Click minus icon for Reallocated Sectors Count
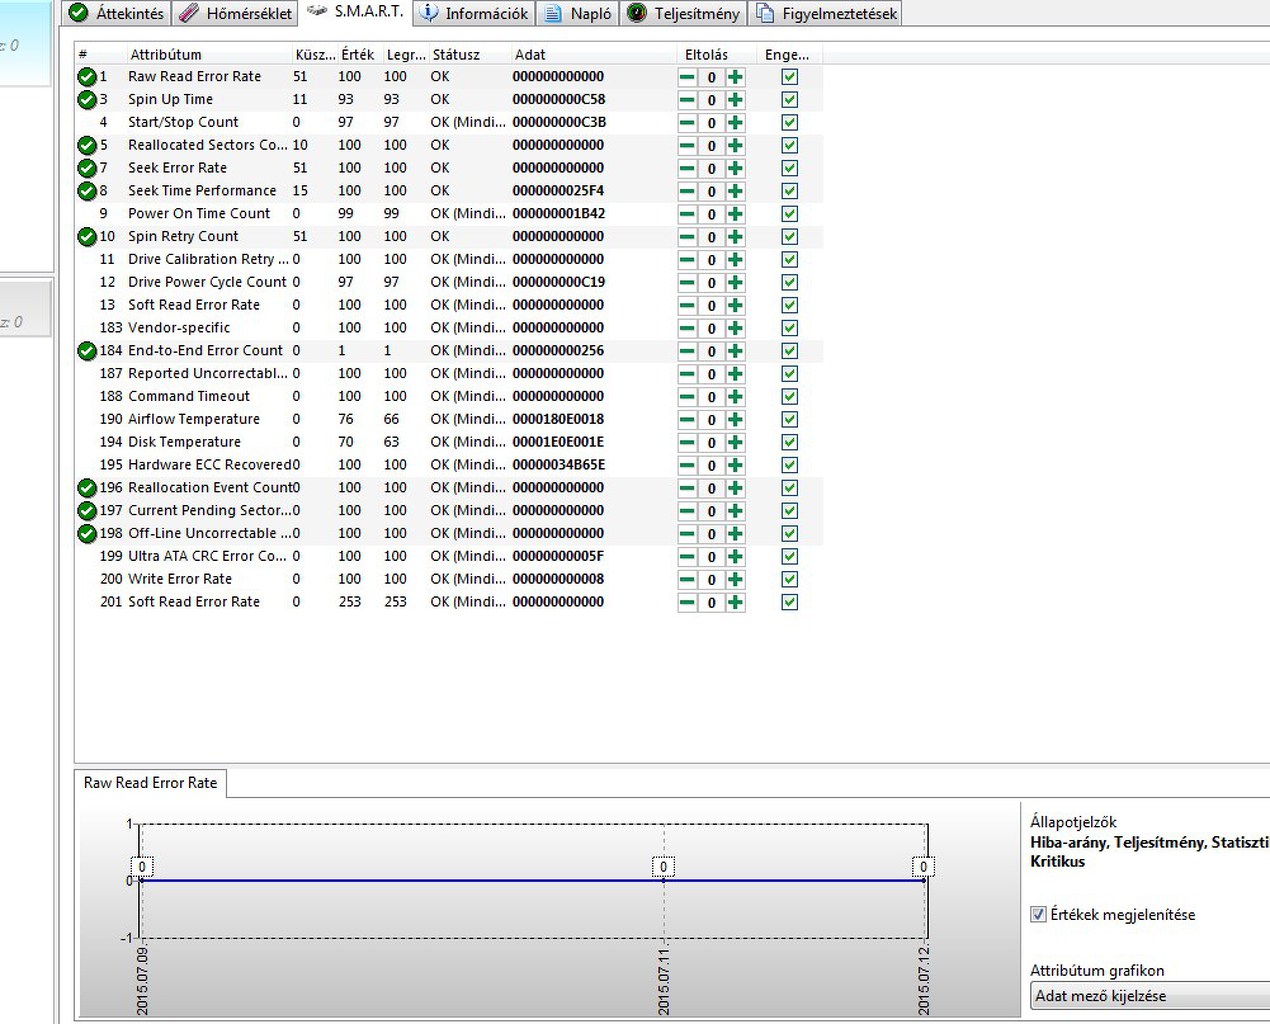Viewport: 1270px width, 1024px height. click(x=687, y=146)
